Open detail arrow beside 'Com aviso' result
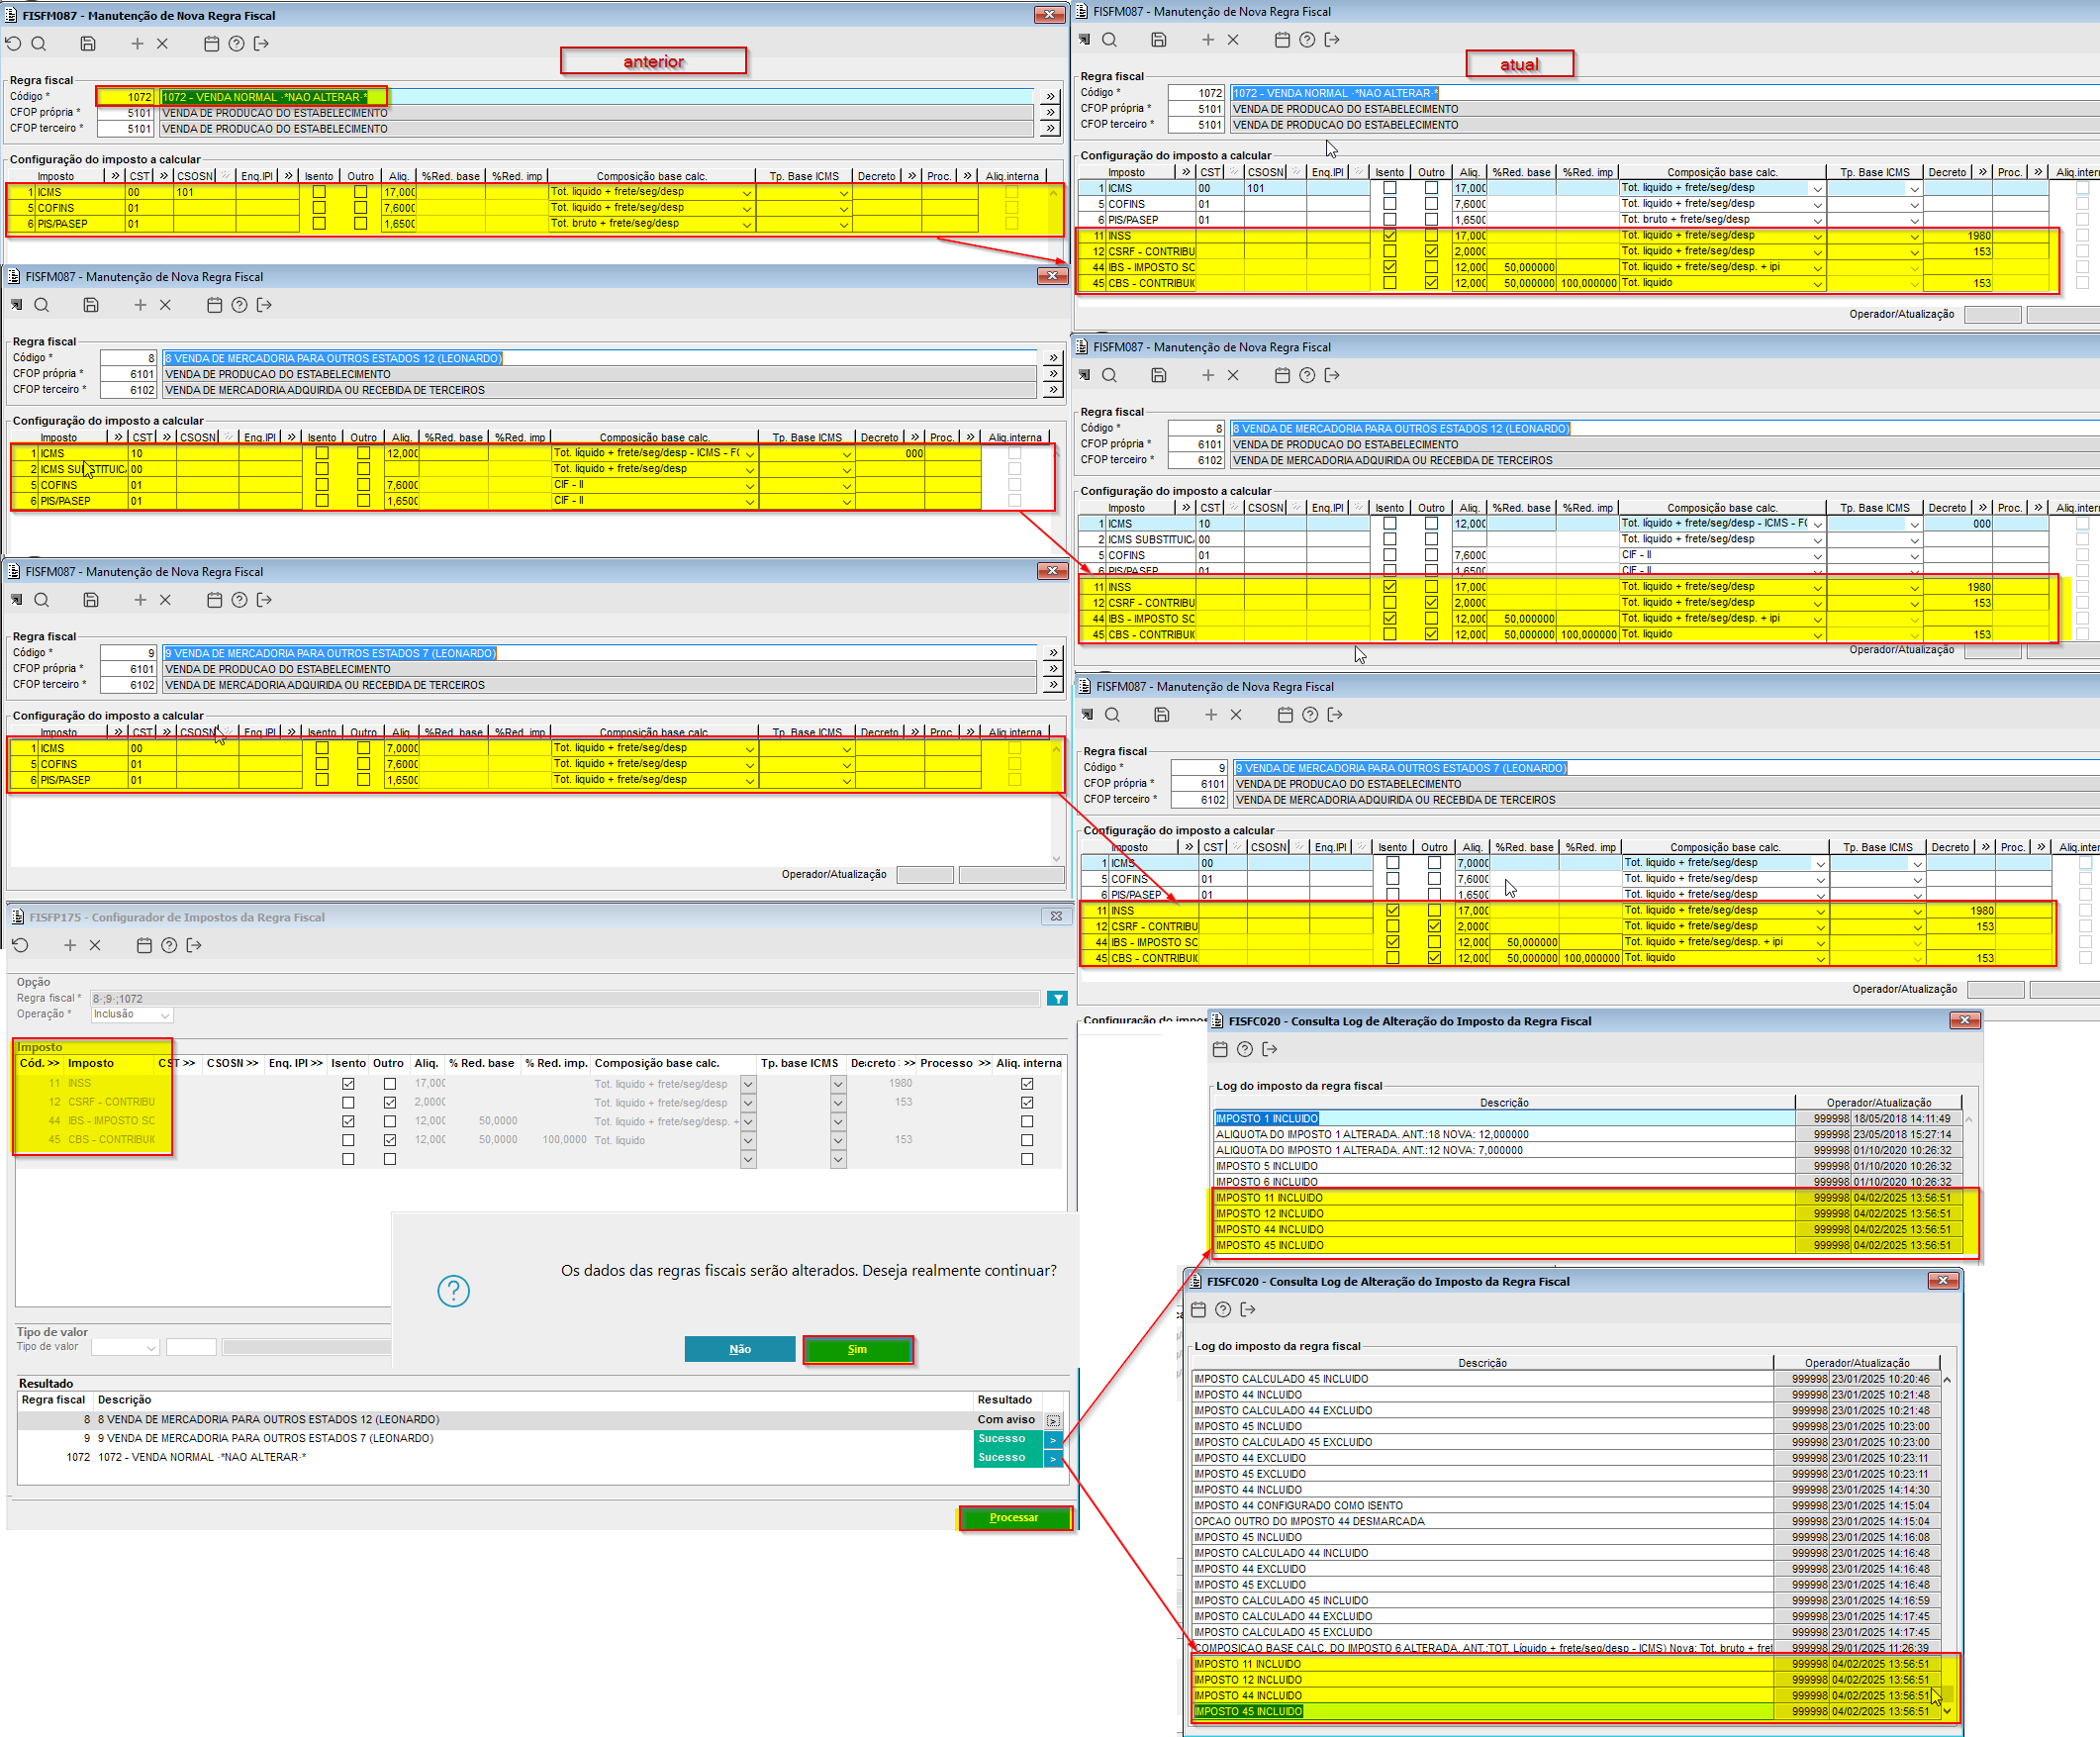2100x1737 pixels. coord(1053,1420)
